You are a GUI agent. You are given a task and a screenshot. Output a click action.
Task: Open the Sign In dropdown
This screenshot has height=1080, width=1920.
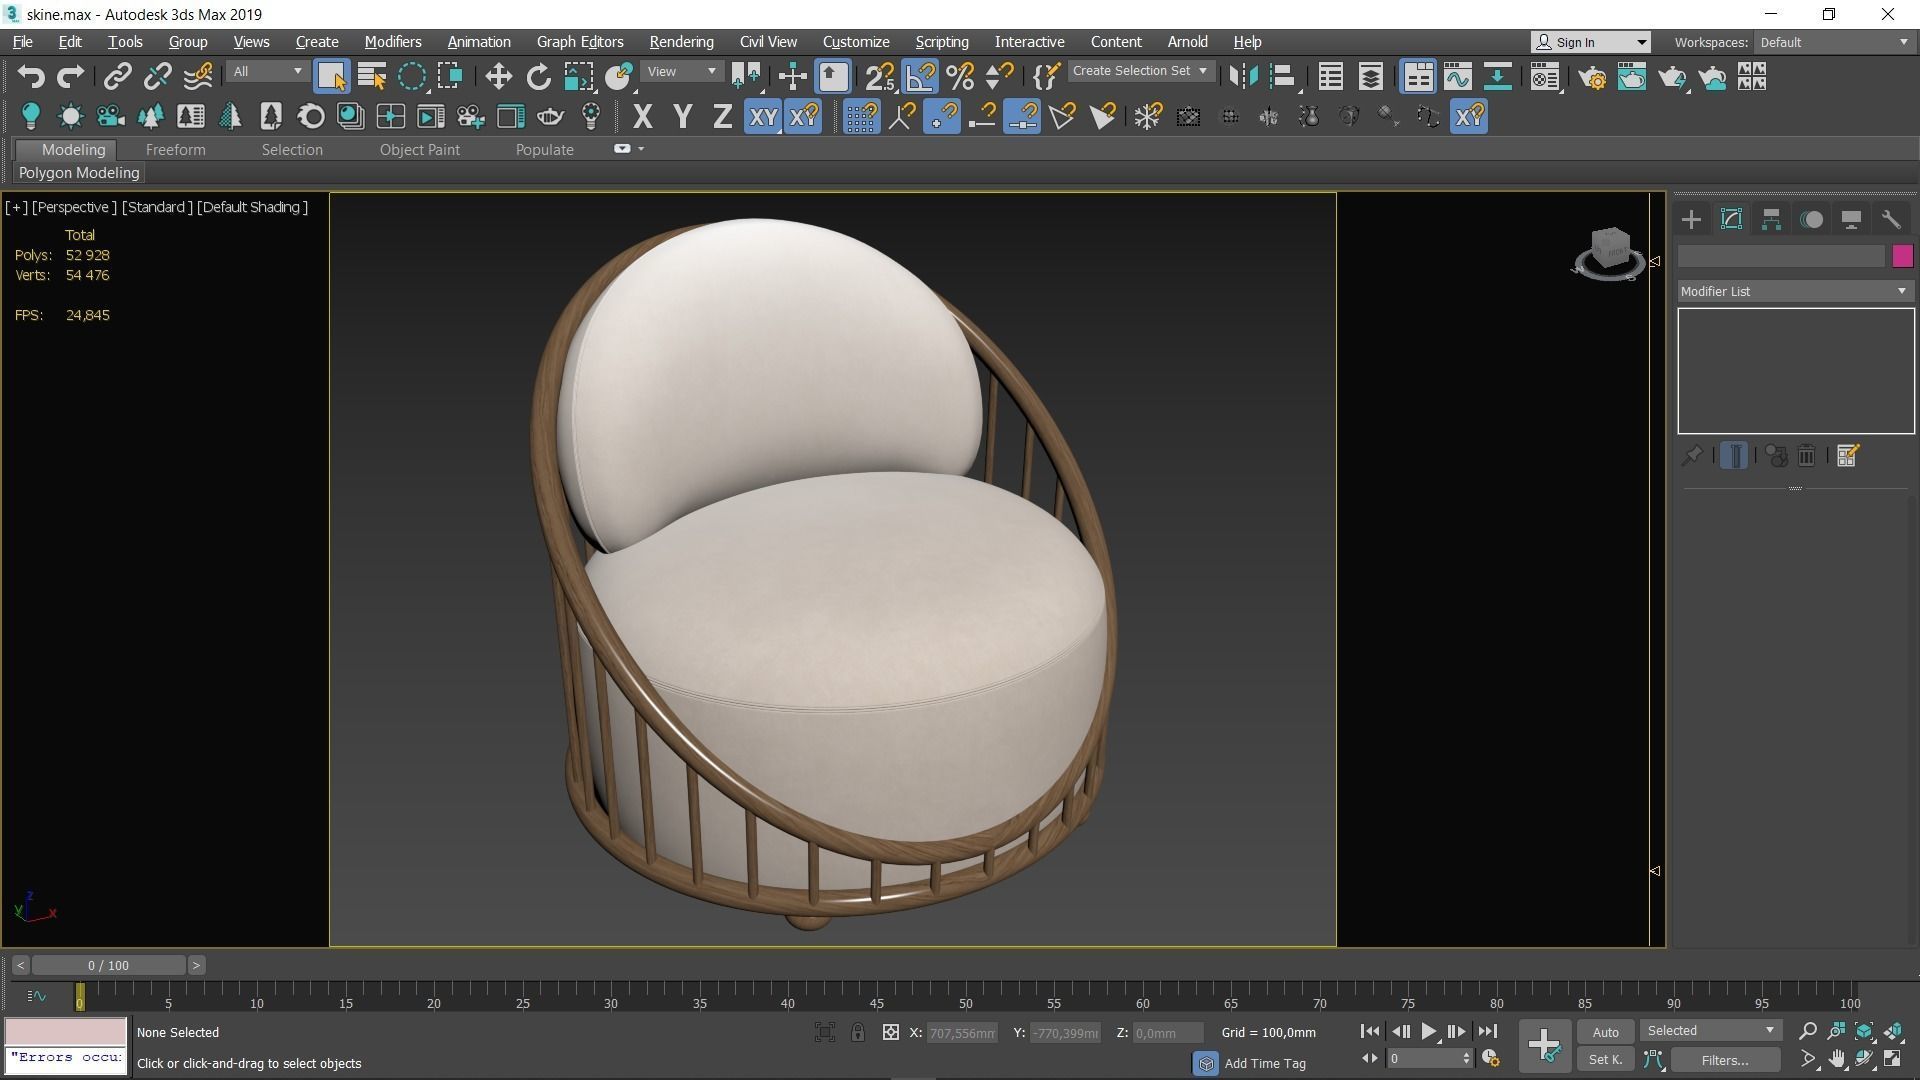pyautogui.click(x=1590, y=42)
